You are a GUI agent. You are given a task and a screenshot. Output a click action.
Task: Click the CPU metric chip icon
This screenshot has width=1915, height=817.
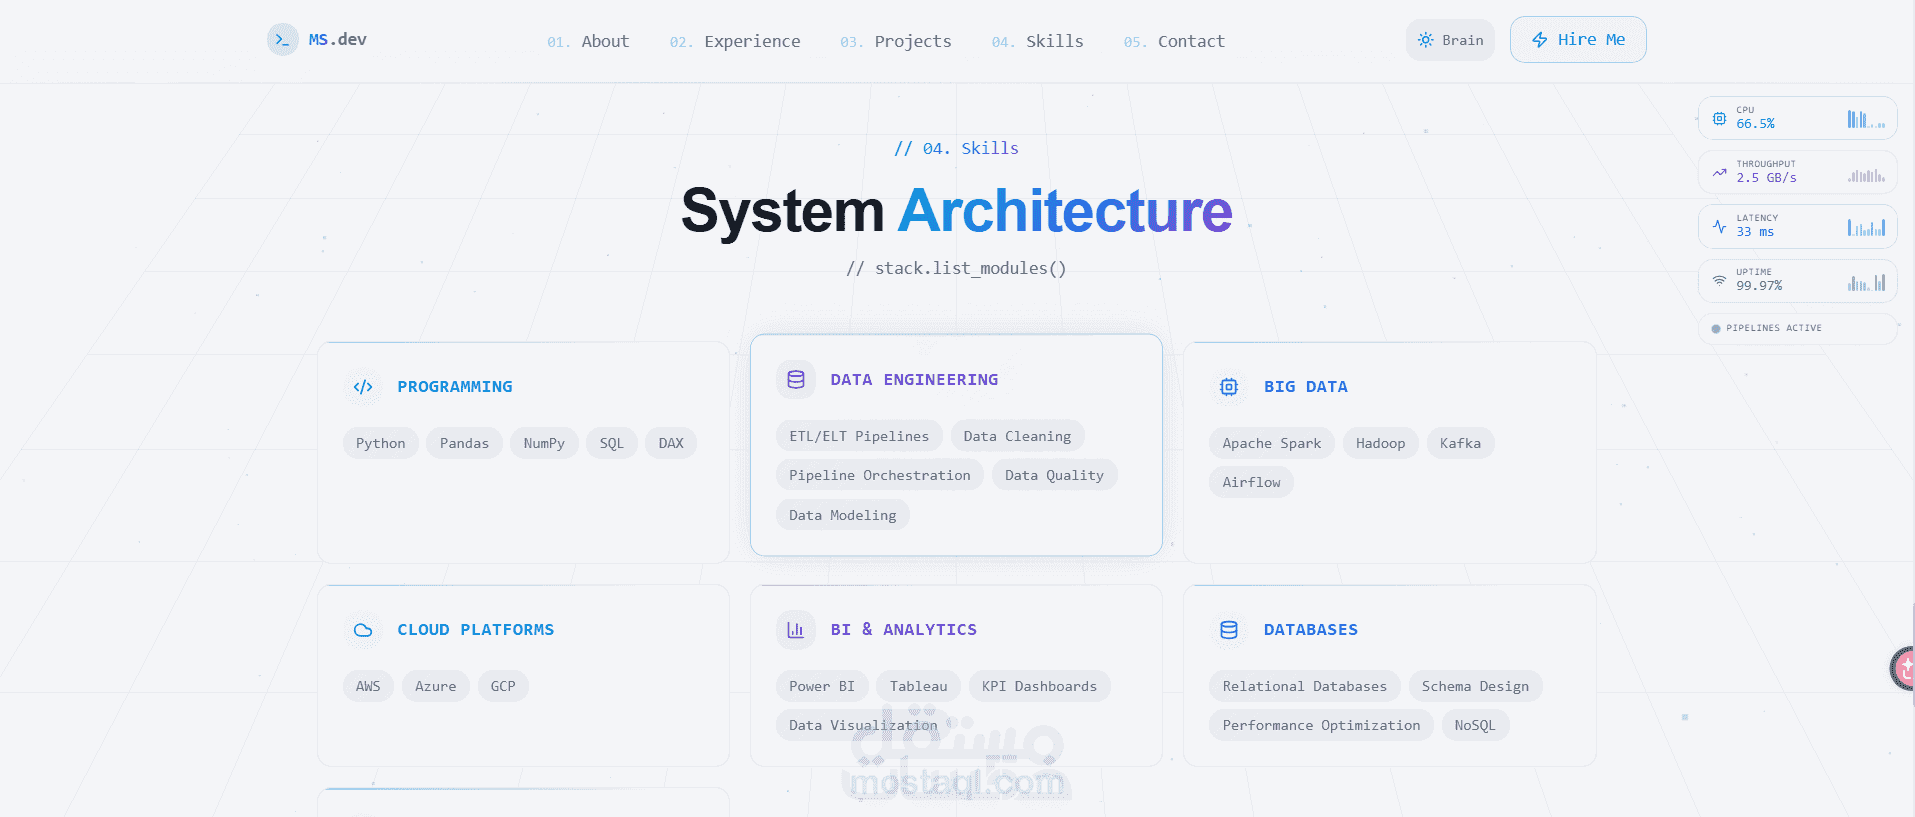1719,118
